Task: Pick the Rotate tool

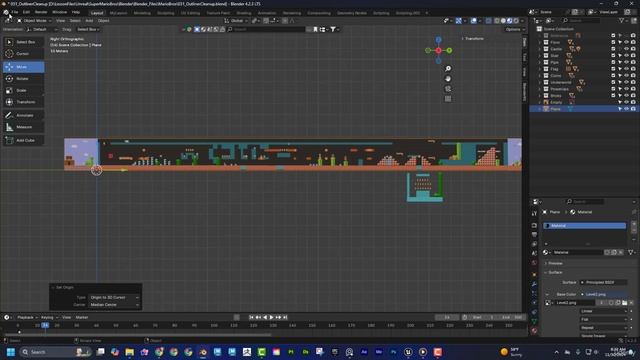Action: pyautogui.click(x=23, y=78)
